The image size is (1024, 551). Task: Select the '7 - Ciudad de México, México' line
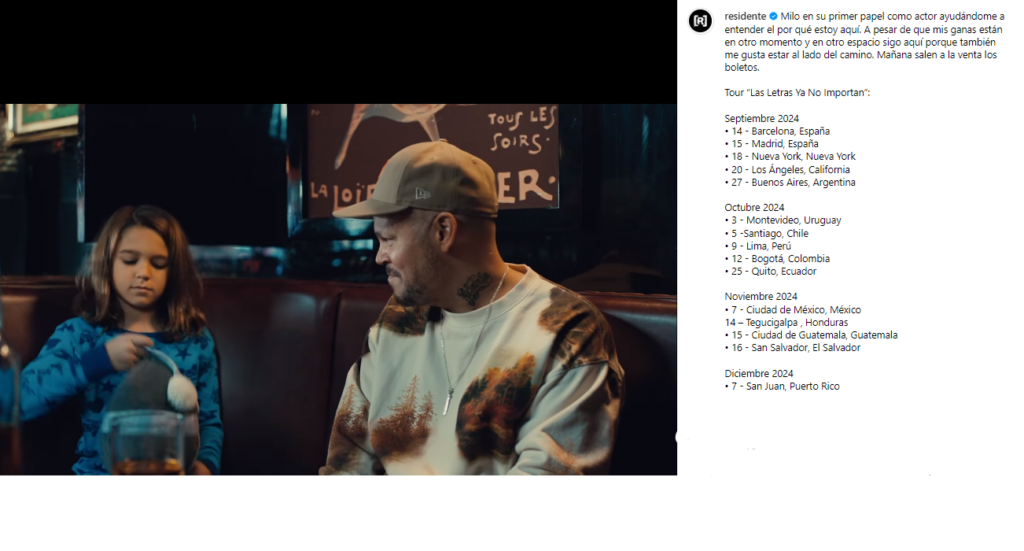(x=793, y=309)
